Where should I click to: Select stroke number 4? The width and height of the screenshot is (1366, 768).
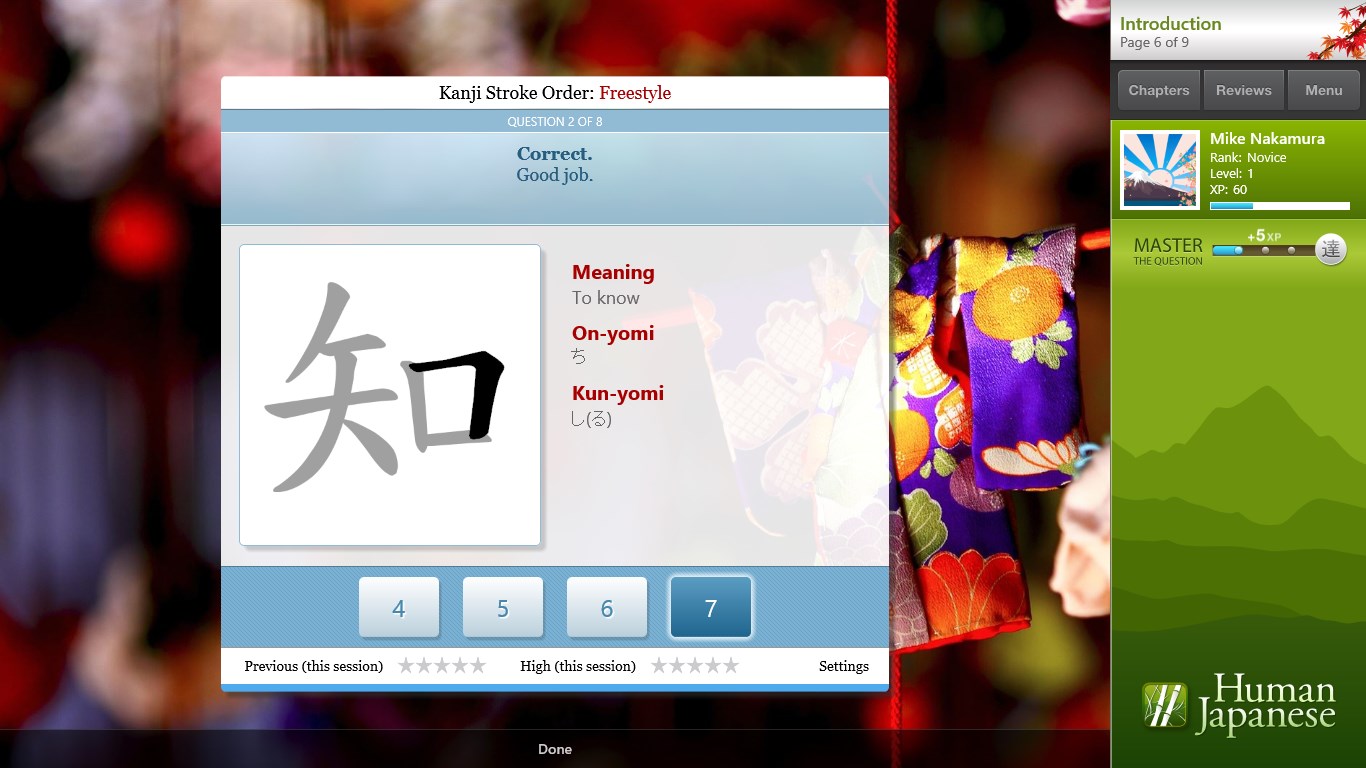(x=399, y=608)
